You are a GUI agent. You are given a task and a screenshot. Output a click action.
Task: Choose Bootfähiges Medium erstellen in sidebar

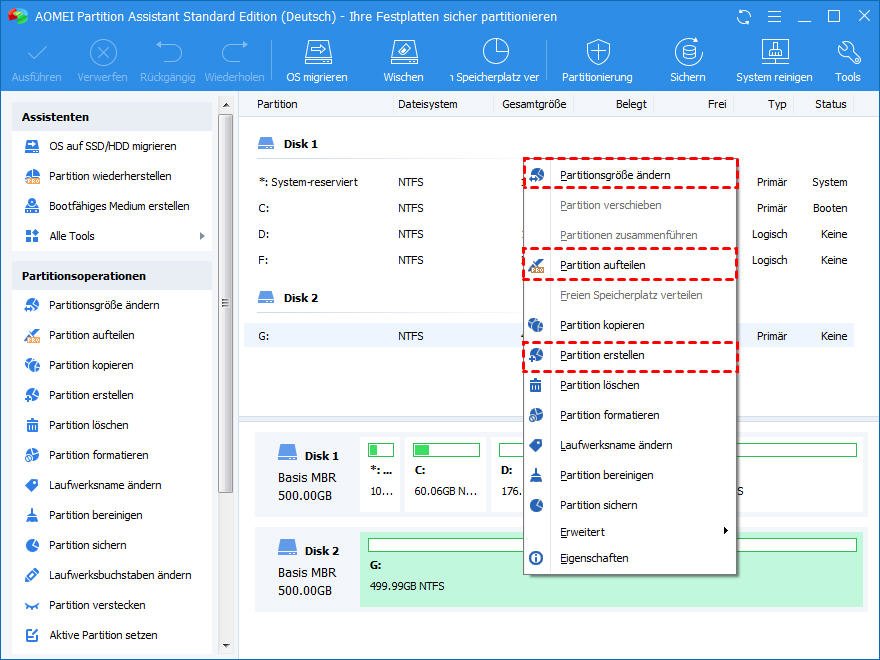coord(120,206)
